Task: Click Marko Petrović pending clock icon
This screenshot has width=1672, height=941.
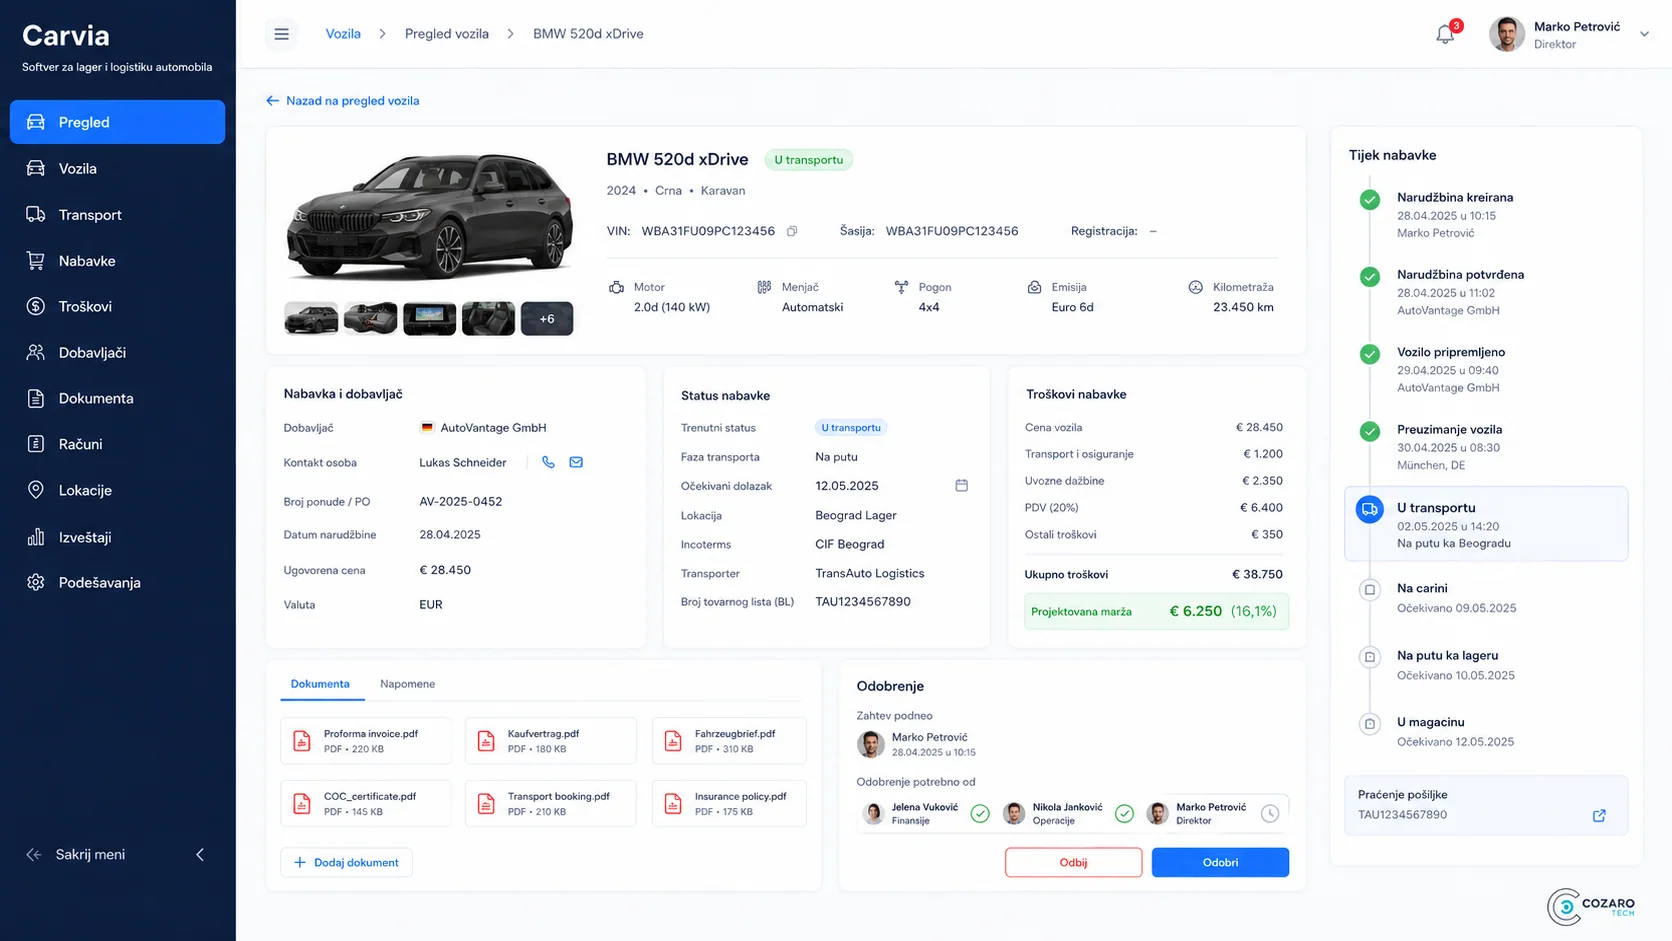Action: tap(1270, 814)
